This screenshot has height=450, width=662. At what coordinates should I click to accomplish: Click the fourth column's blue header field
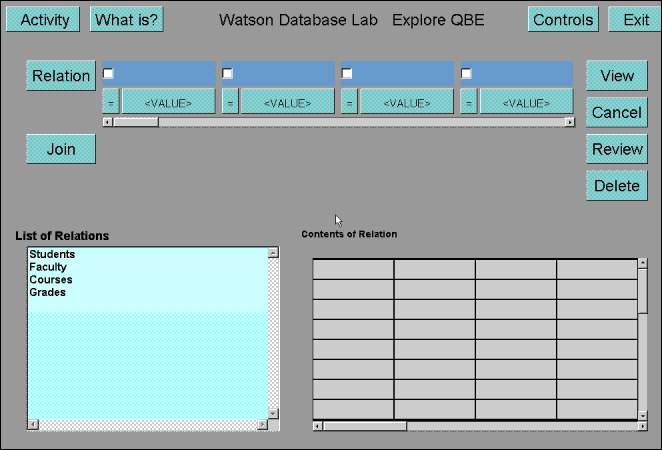pyautogui.click(x=517, y=74)
